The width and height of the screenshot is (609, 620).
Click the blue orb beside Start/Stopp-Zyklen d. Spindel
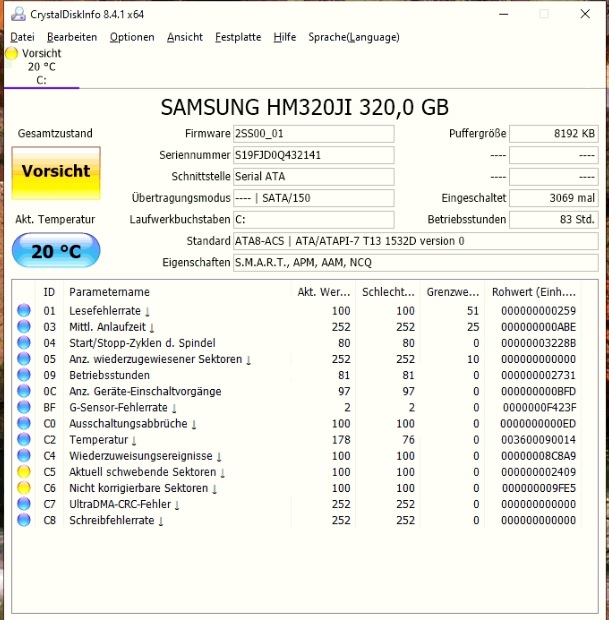pos(24,343)
